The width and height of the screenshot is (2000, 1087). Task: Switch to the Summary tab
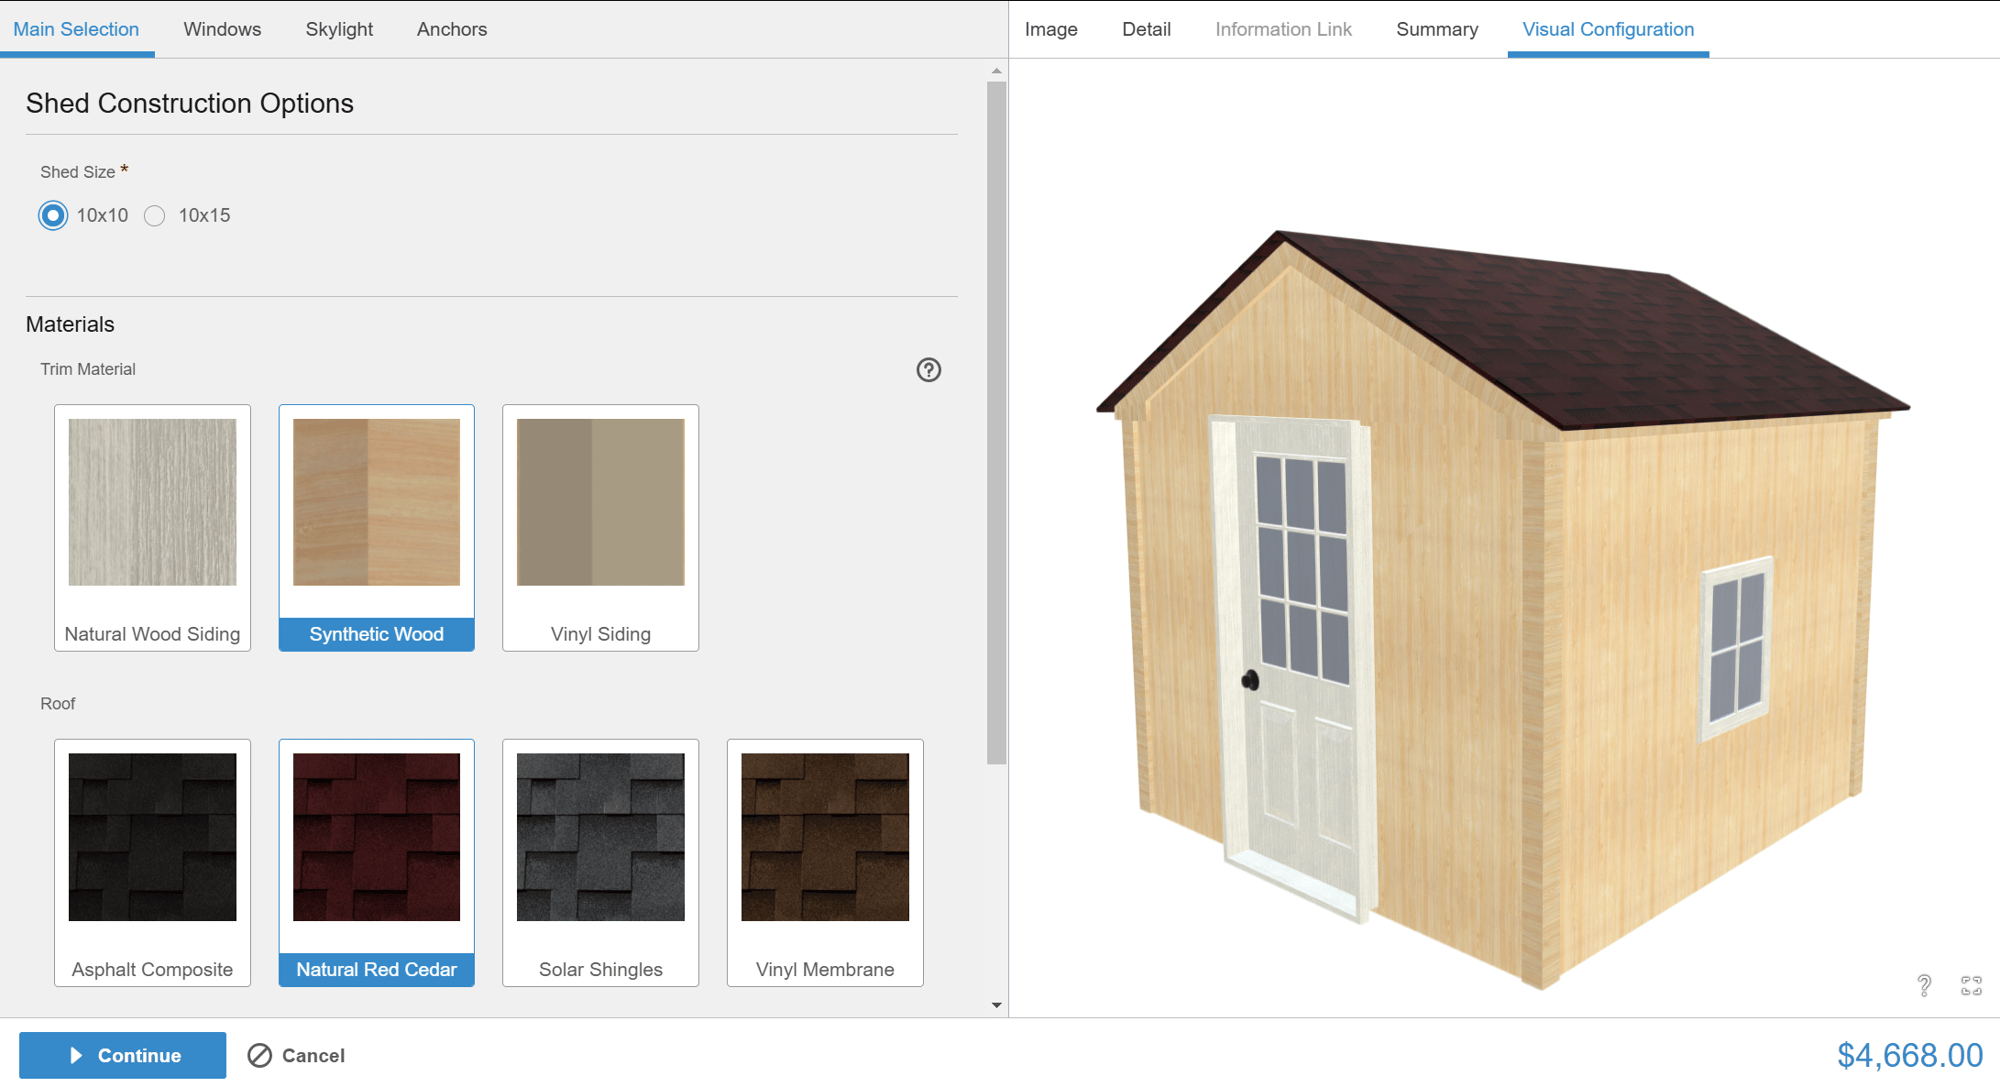pyautogui.click(x=1436, y=29)
